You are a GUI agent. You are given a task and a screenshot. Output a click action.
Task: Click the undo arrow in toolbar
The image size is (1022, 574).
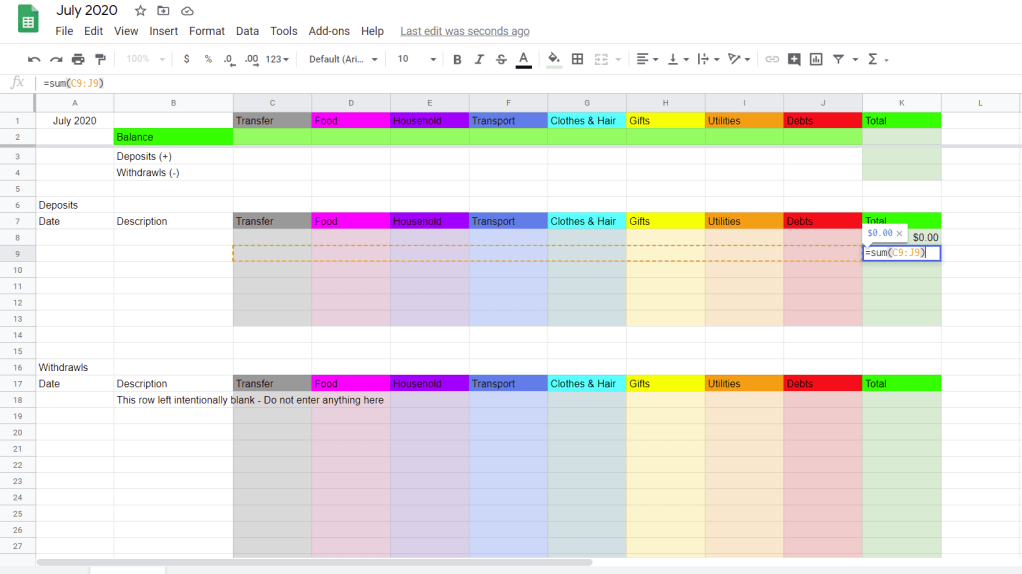pyautogui.click(x=34, y=60)
